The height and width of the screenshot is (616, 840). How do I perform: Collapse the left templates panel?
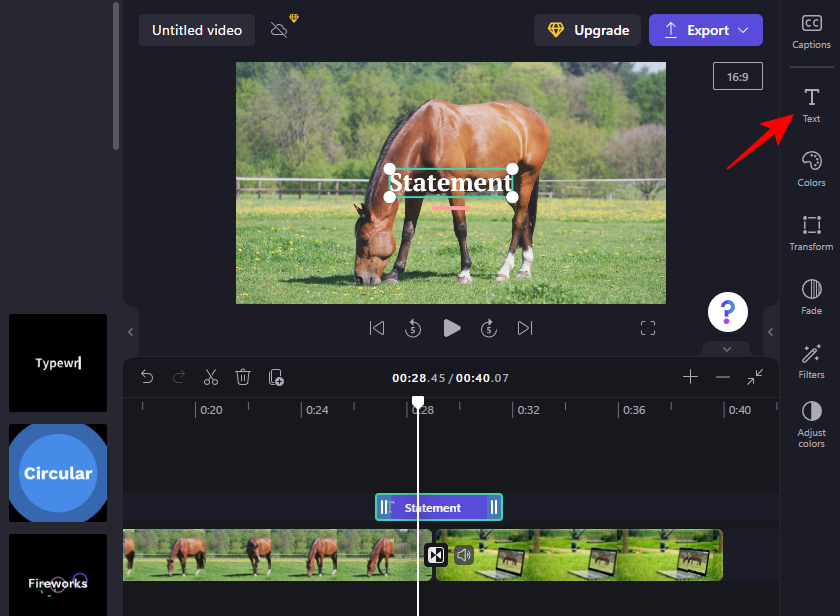coord(129,333)
